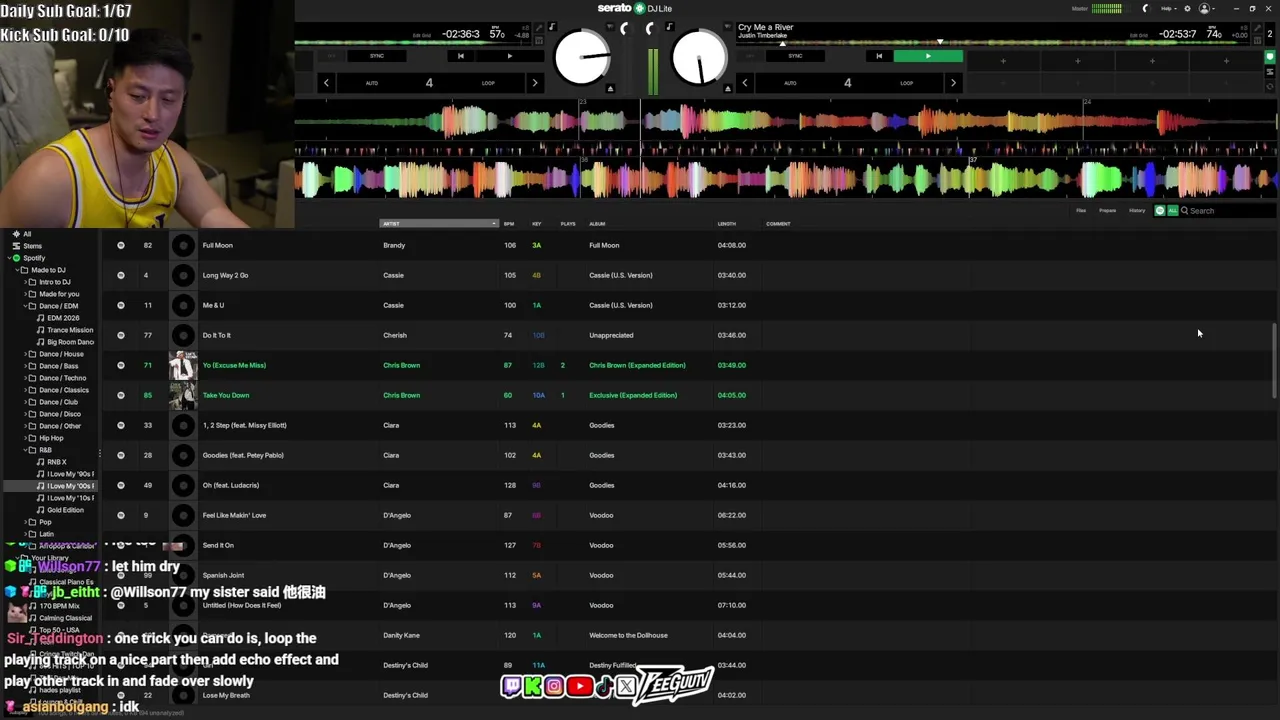This screenshot has width=1280, height=720.
Task: Open the Trance Mission playlist
Action: tap(70, 330)
